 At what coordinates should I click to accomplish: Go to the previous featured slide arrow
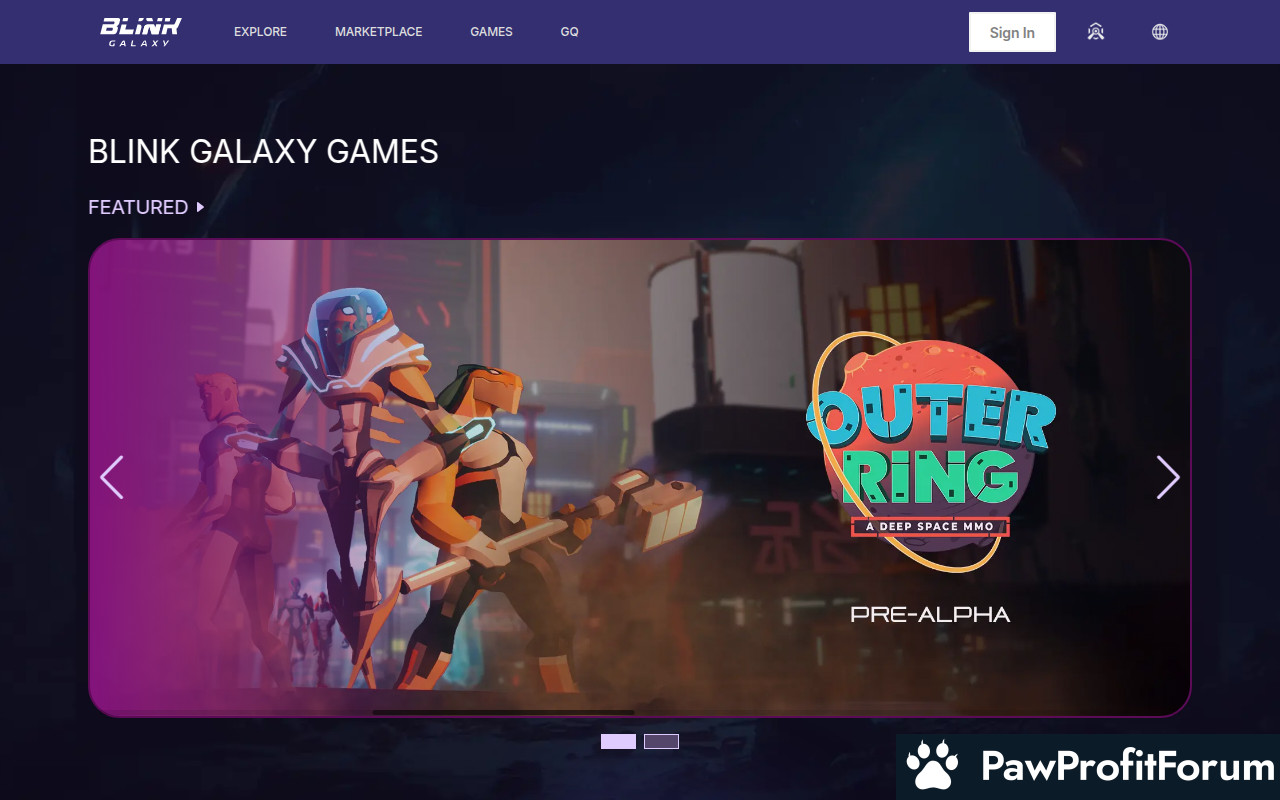(112, 477)
